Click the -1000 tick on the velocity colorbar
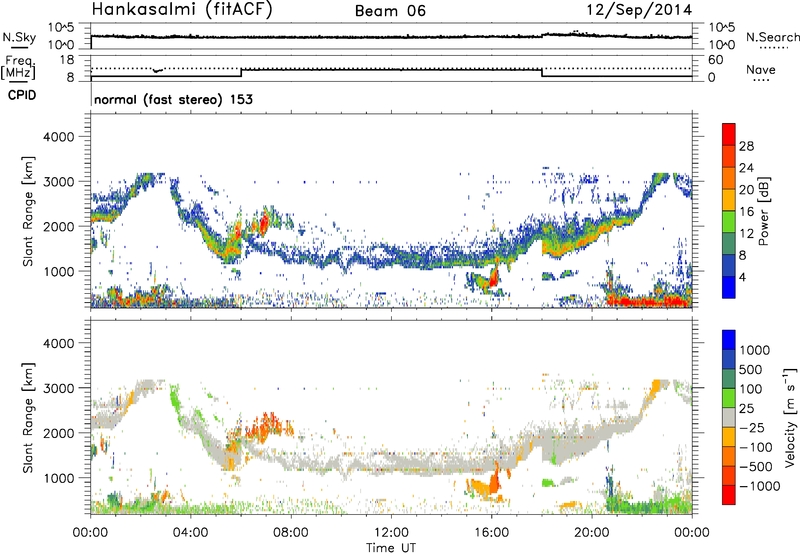The height and width of the screenshot is (554, 800). 760,486
